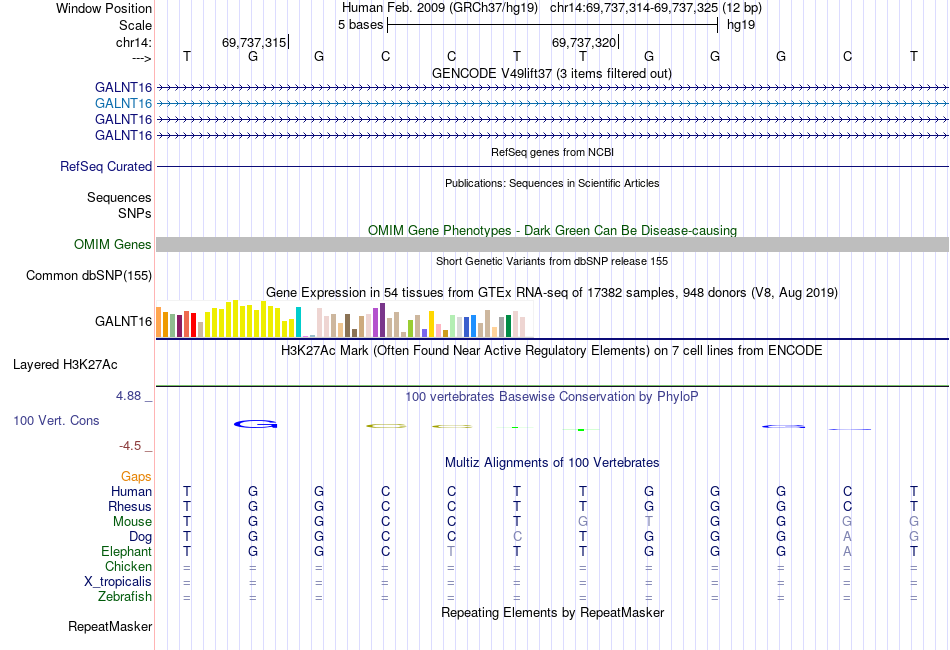Click RefSeq genes from NCBI title
Viewport: 950px width, 650px height.
pyautogui.click(x=552, y=153)
